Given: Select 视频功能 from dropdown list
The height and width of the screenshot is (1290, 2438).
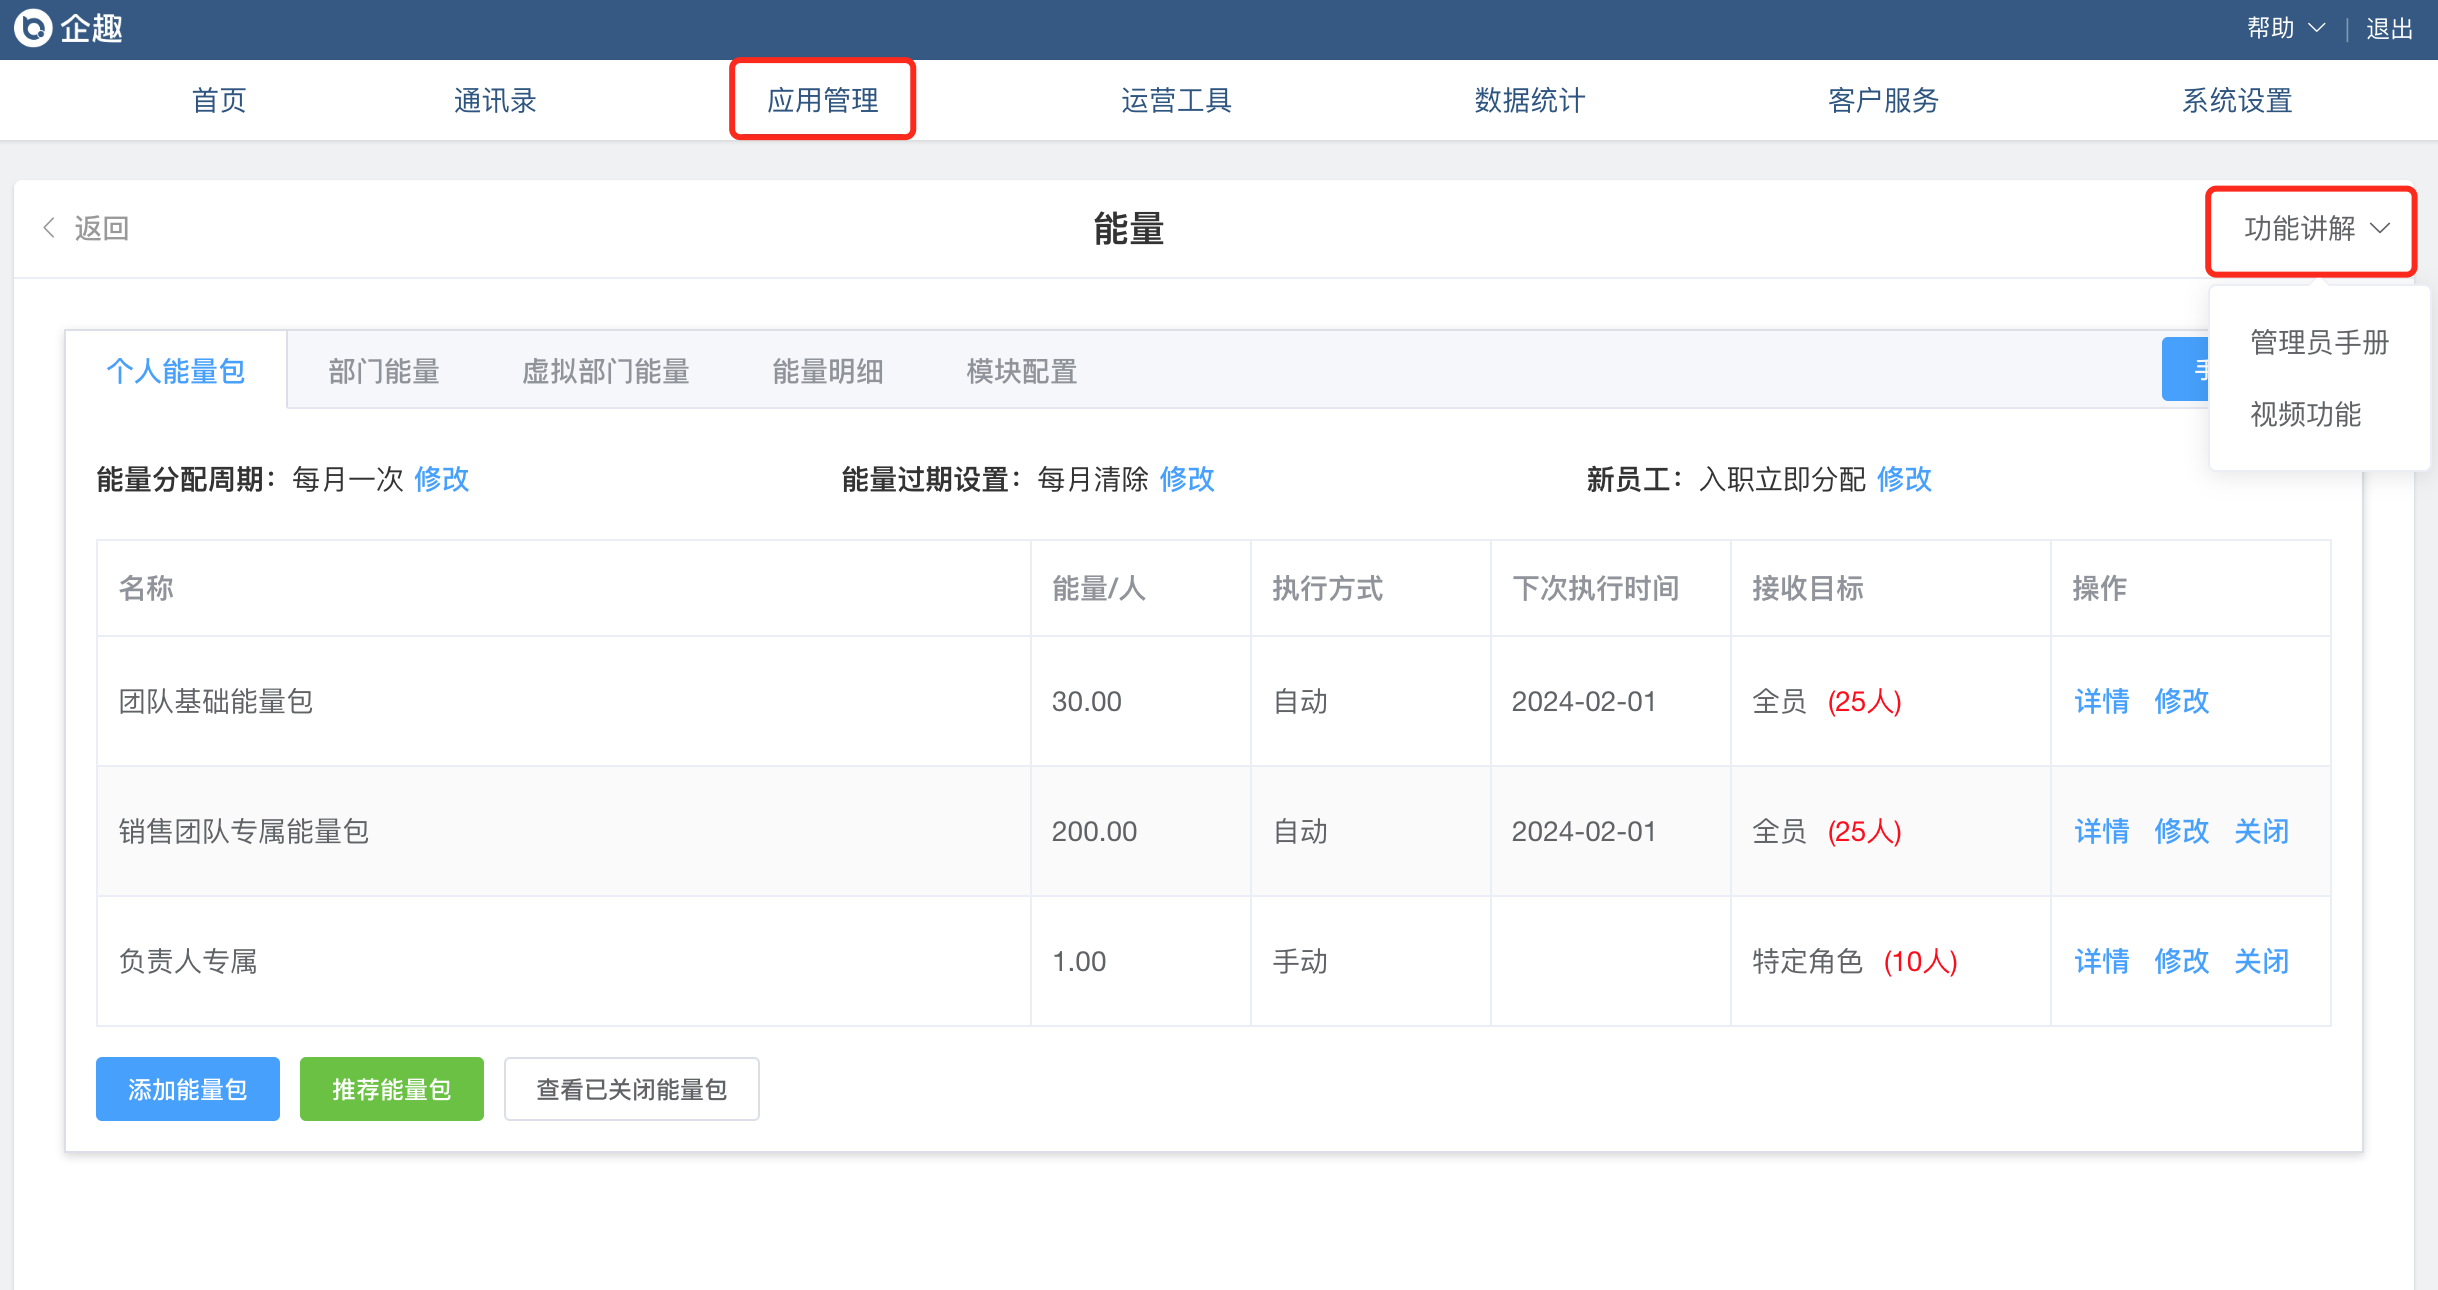Looking at the screenshot, I should pyautogui.click(x=2305, y=414).
